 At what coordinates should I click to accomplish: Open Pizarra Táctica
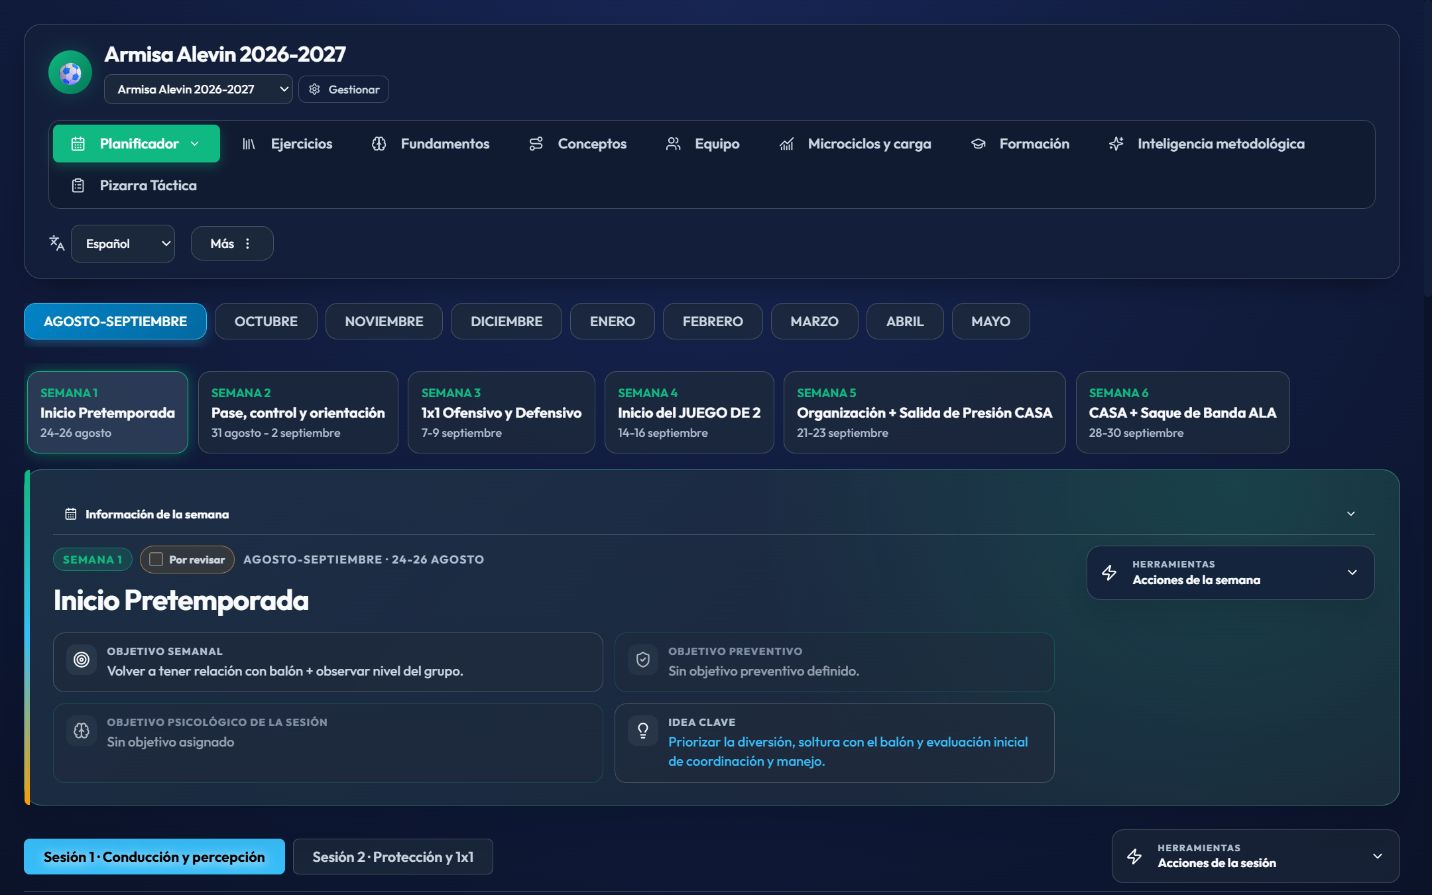coord(133,185)
